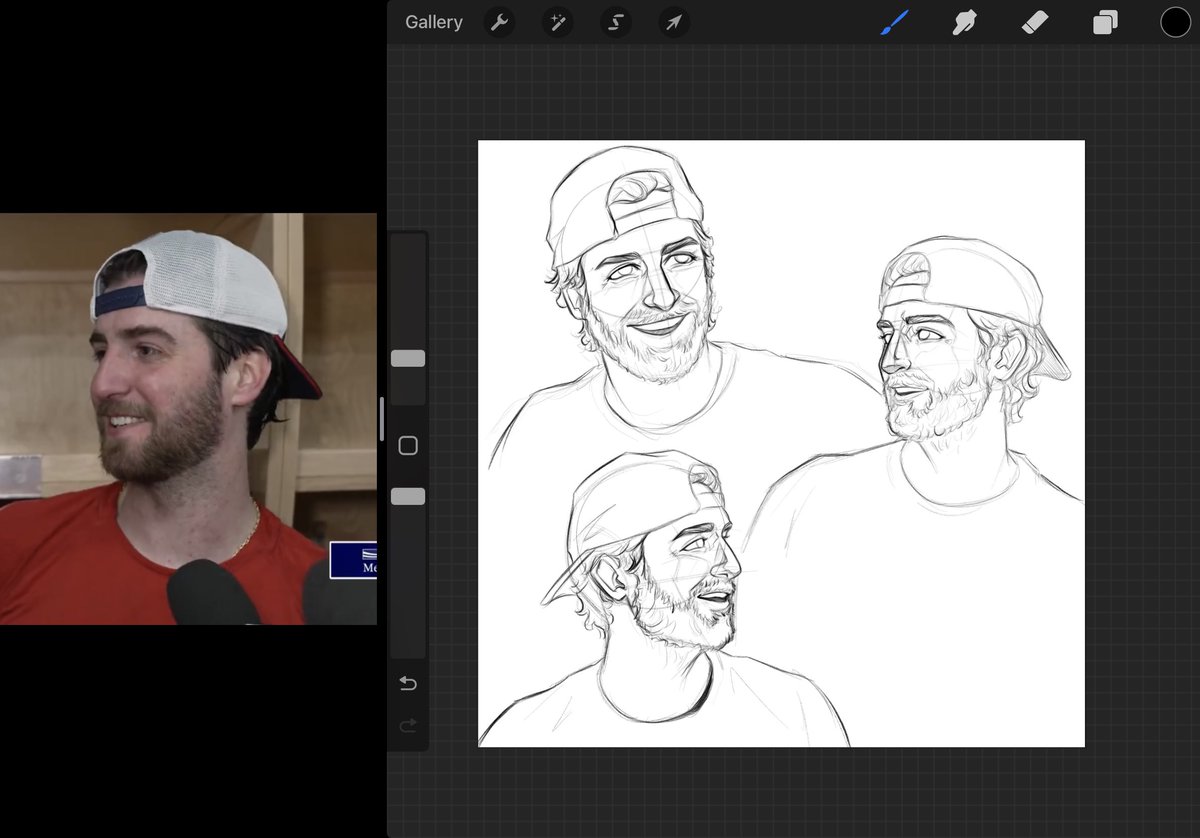Open the Gallery view
The image size is (1200, 838).
point(433,22)
